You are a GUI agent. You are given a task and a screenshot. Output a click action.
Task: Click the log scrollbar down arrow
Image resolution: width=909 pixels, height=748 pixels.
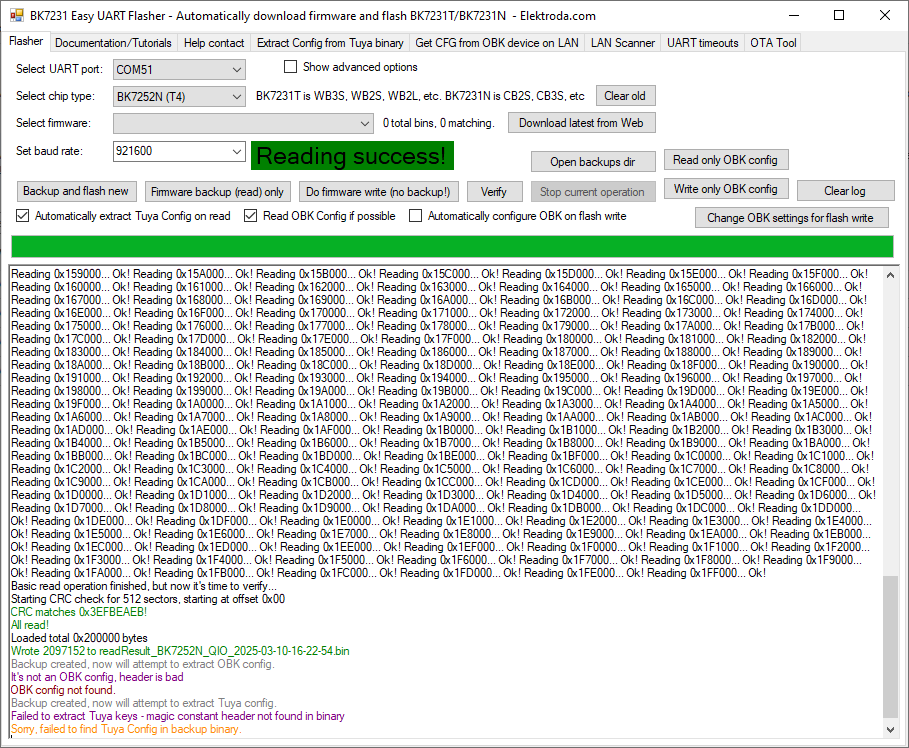coord(890,729)
